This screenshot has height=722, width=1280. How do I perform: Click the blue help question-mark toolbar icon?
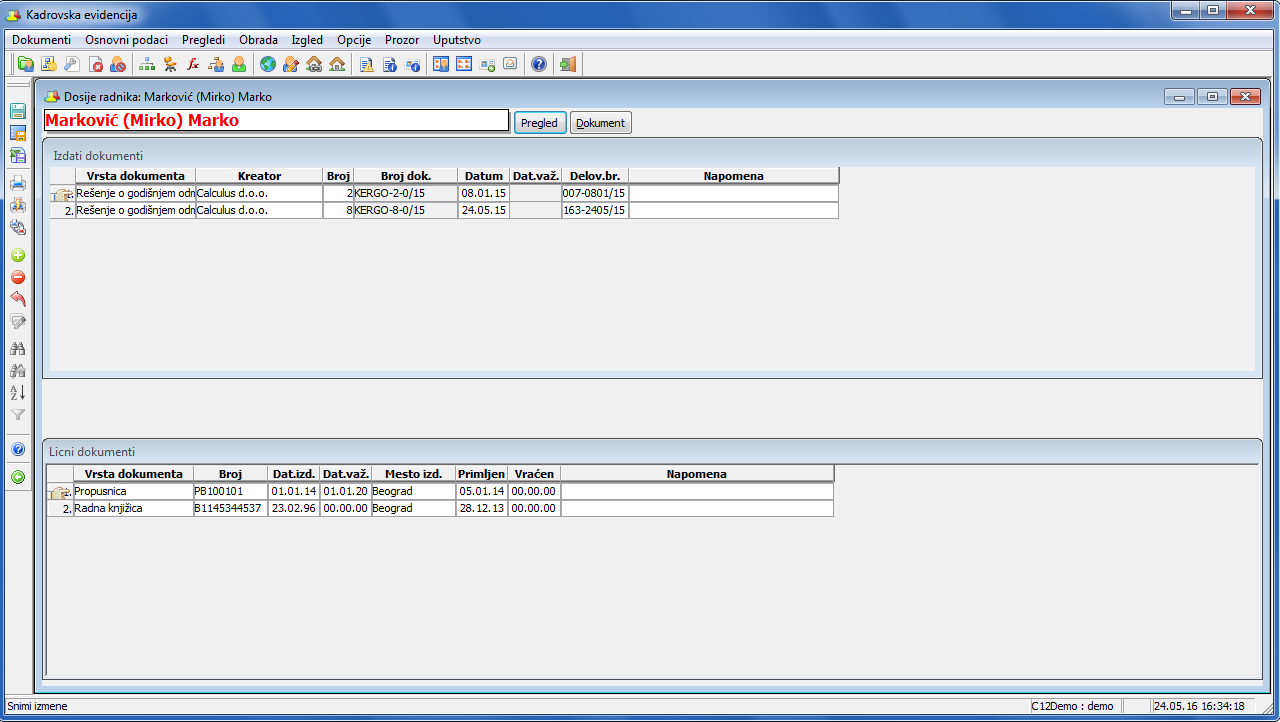[x=539, y=65]
